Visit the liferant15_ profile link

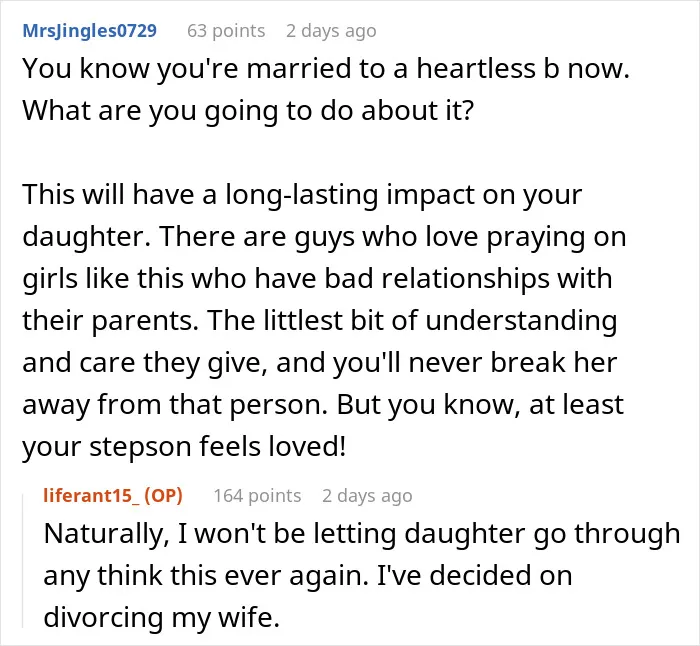point(91,496)
